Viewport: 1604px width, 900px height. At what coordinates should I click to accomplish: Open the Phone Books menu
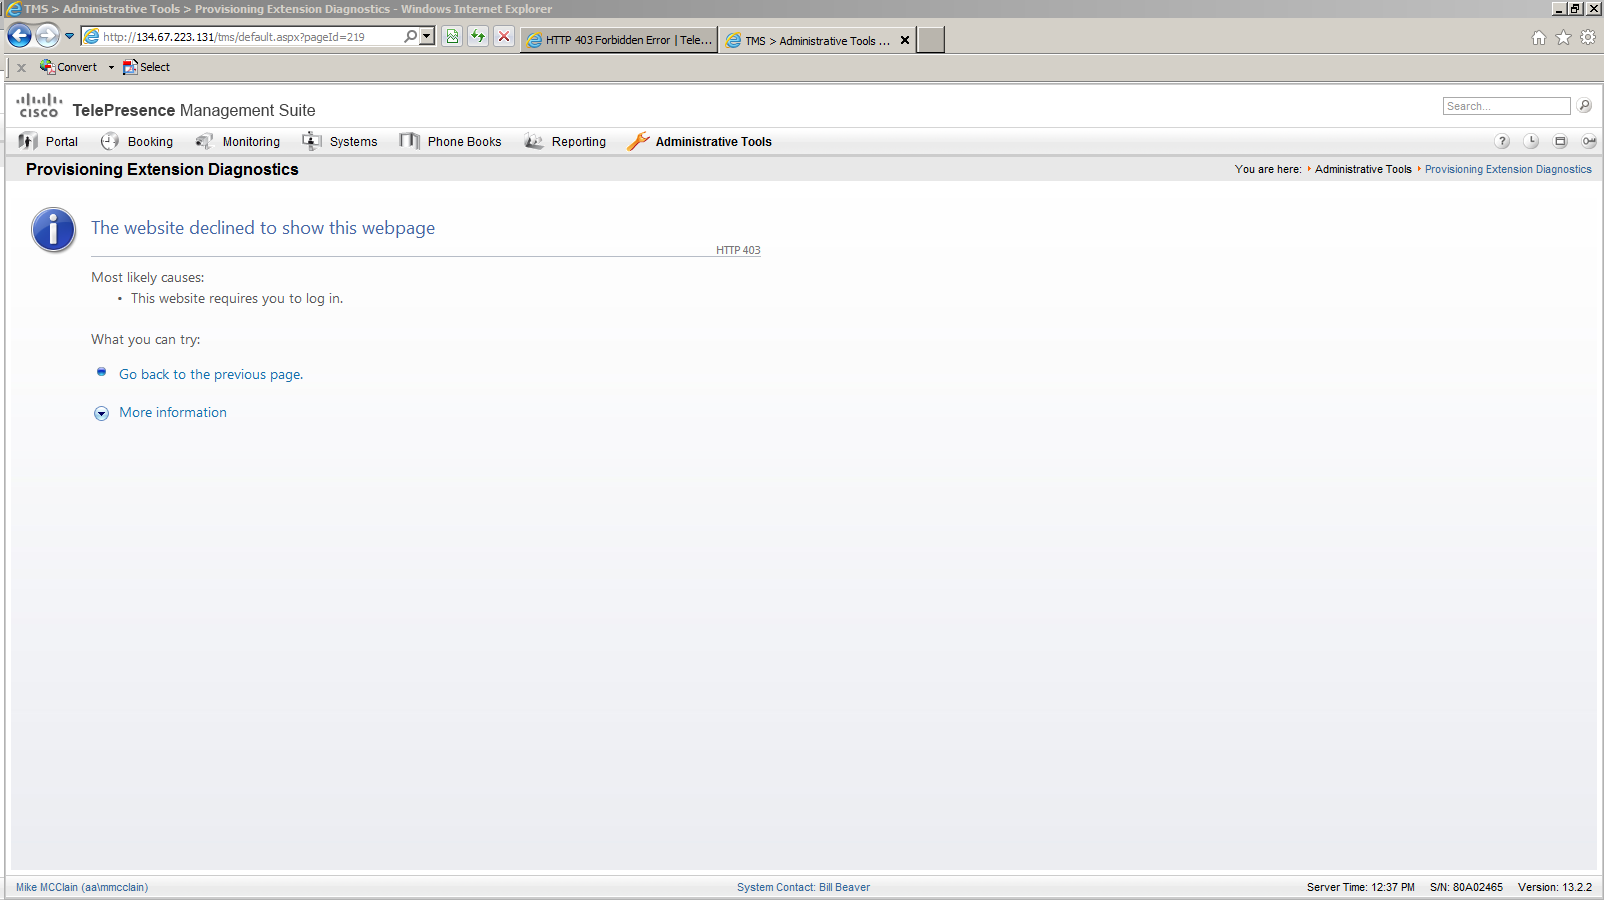click(450, 141)
